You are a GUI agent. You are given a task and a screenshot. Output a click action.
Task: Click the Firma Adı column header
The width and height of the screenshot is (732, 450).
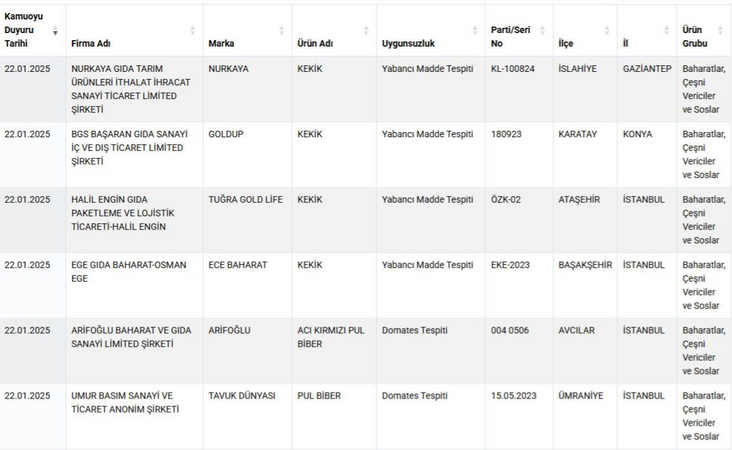pos(134,30)
